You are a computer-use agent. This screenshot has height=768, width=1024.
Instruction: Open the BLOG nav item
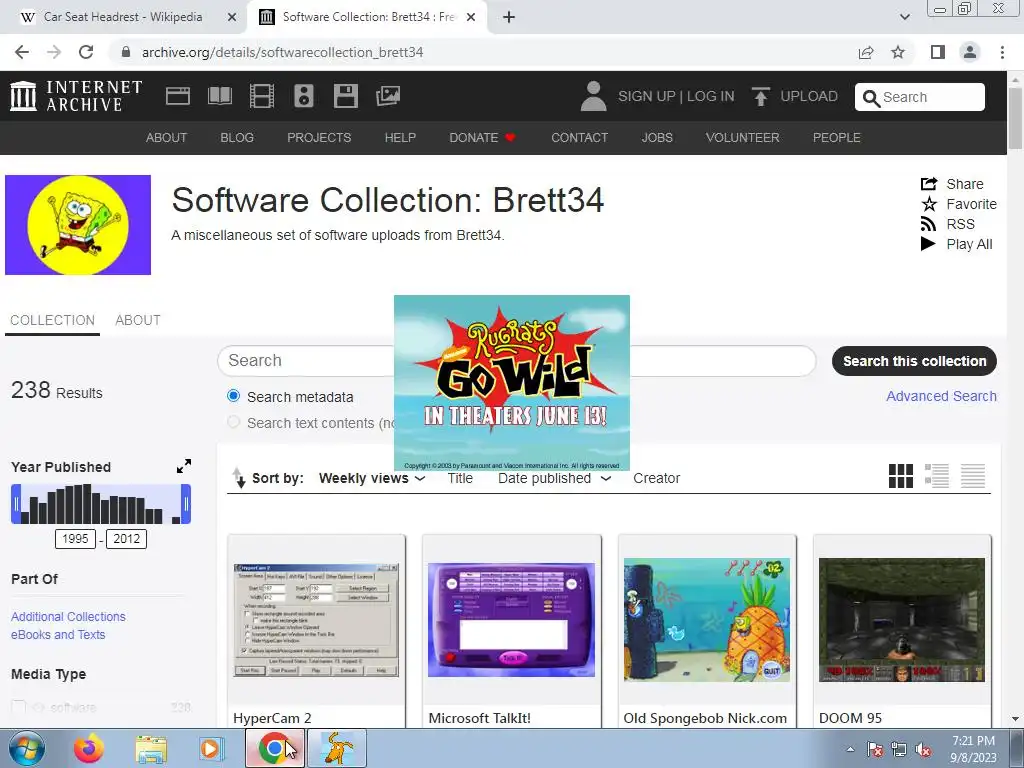(x=237, y=138)
